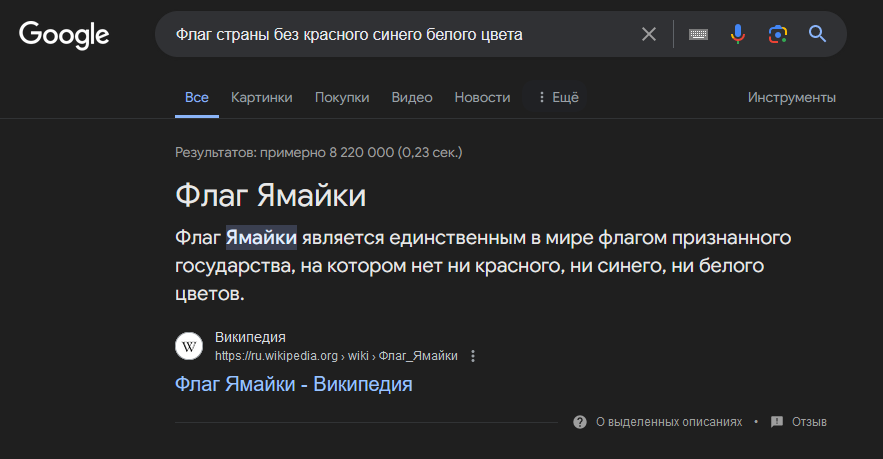The image size is (883, 459).
Task: Click the Отзыв feedback link
Action: [x=809, y=422]
